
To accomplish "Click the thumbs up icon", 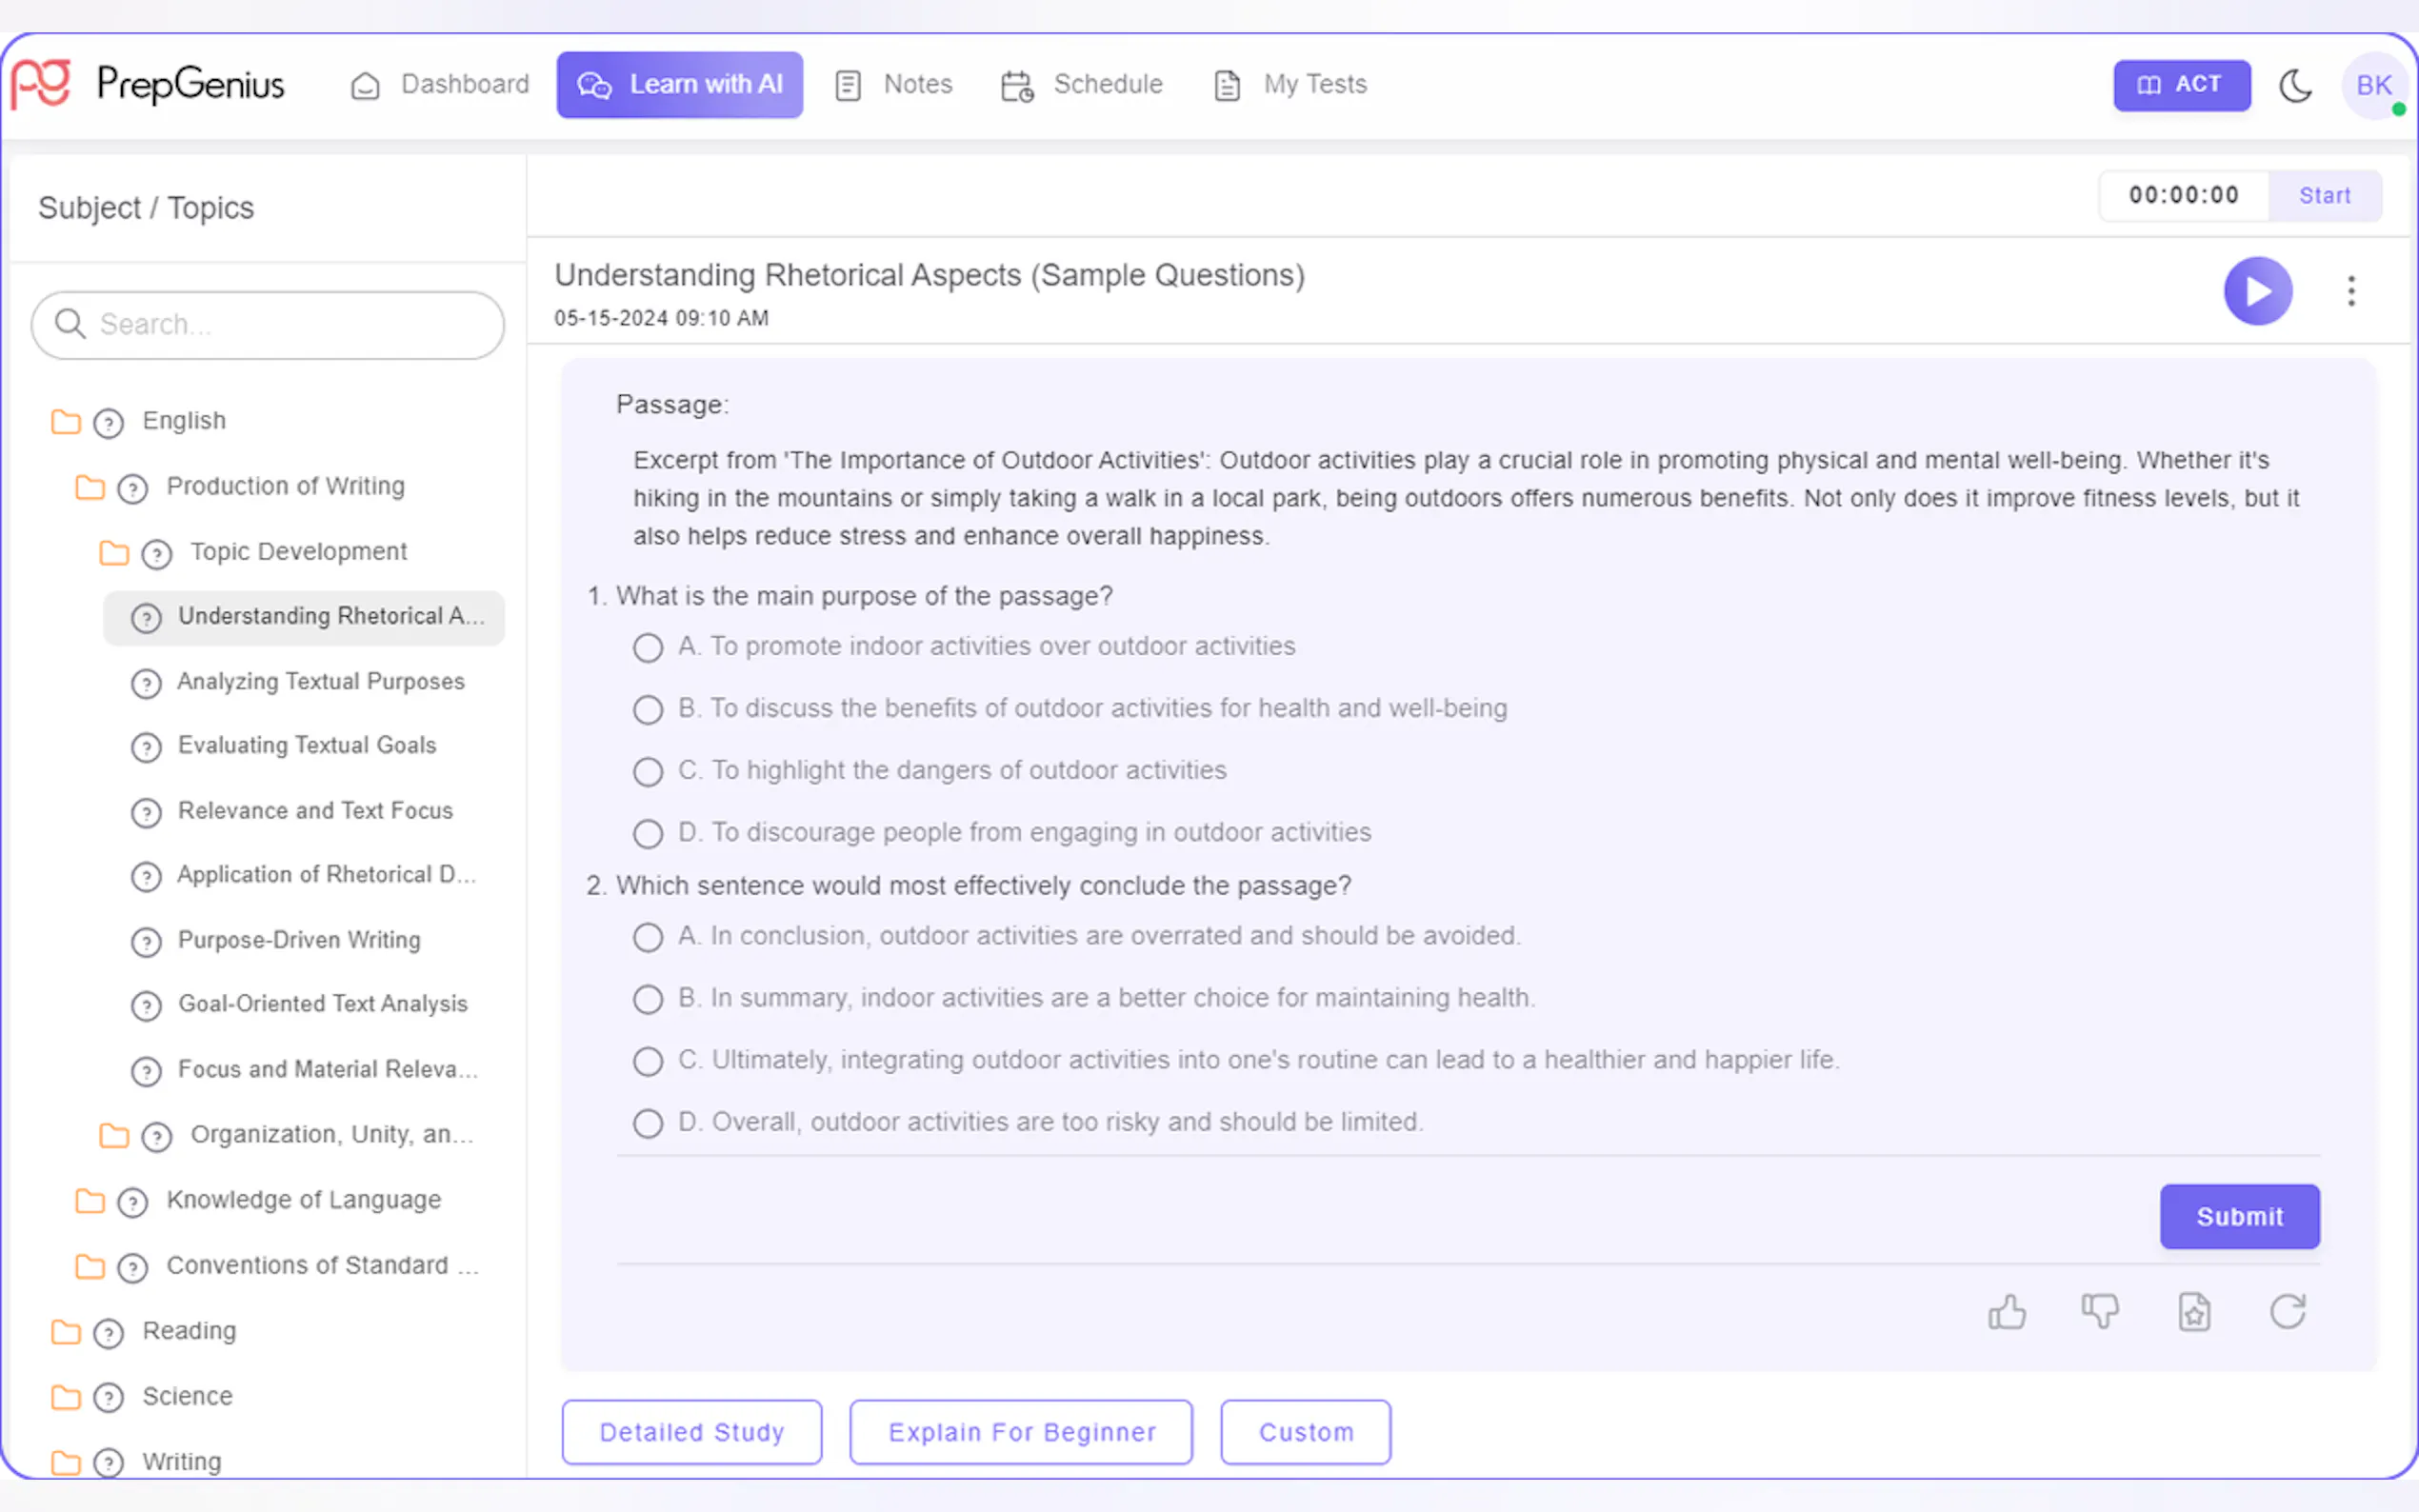I will [x=2006, y=1311].
